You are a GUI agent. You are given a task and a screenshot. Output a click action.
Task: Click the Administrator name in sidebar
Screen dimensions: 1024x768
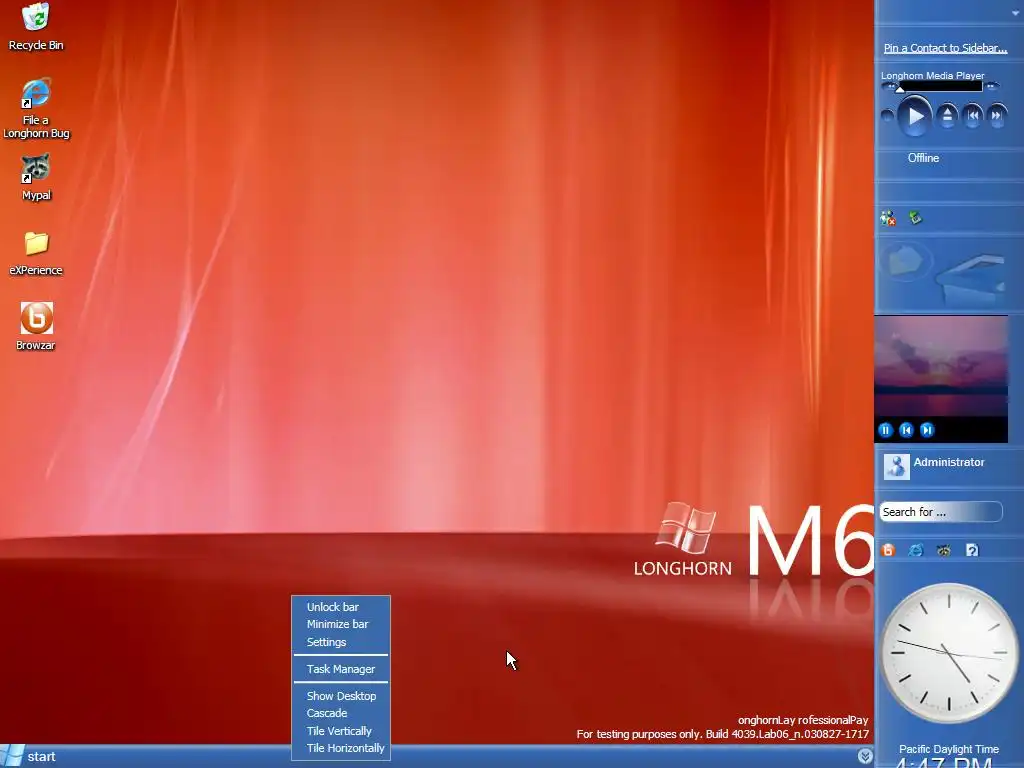[x=948, y=462]
